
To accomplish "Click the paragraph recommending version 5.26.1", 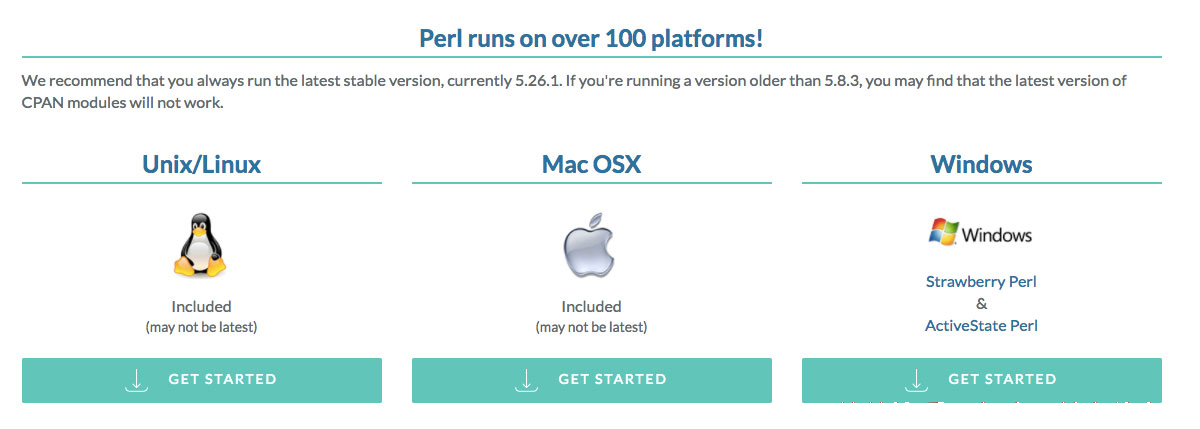I will 575,92.
